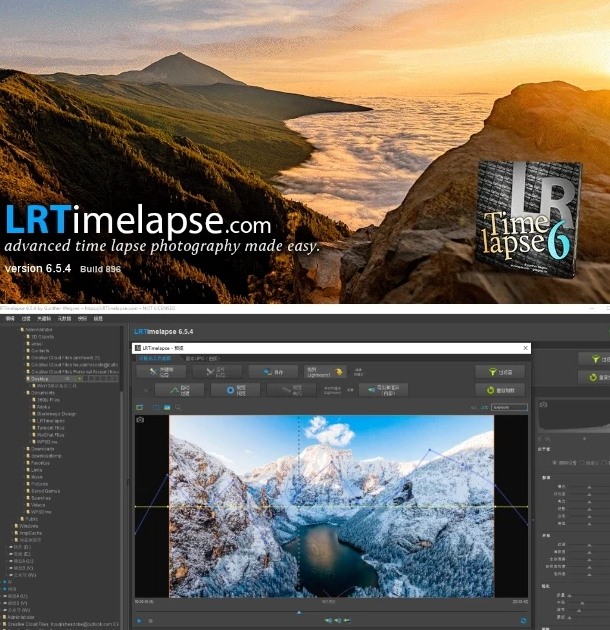Expand the 3D Objects folder
Image resolution: width=610 pixels, height=630 pixels.
(24, 337)
